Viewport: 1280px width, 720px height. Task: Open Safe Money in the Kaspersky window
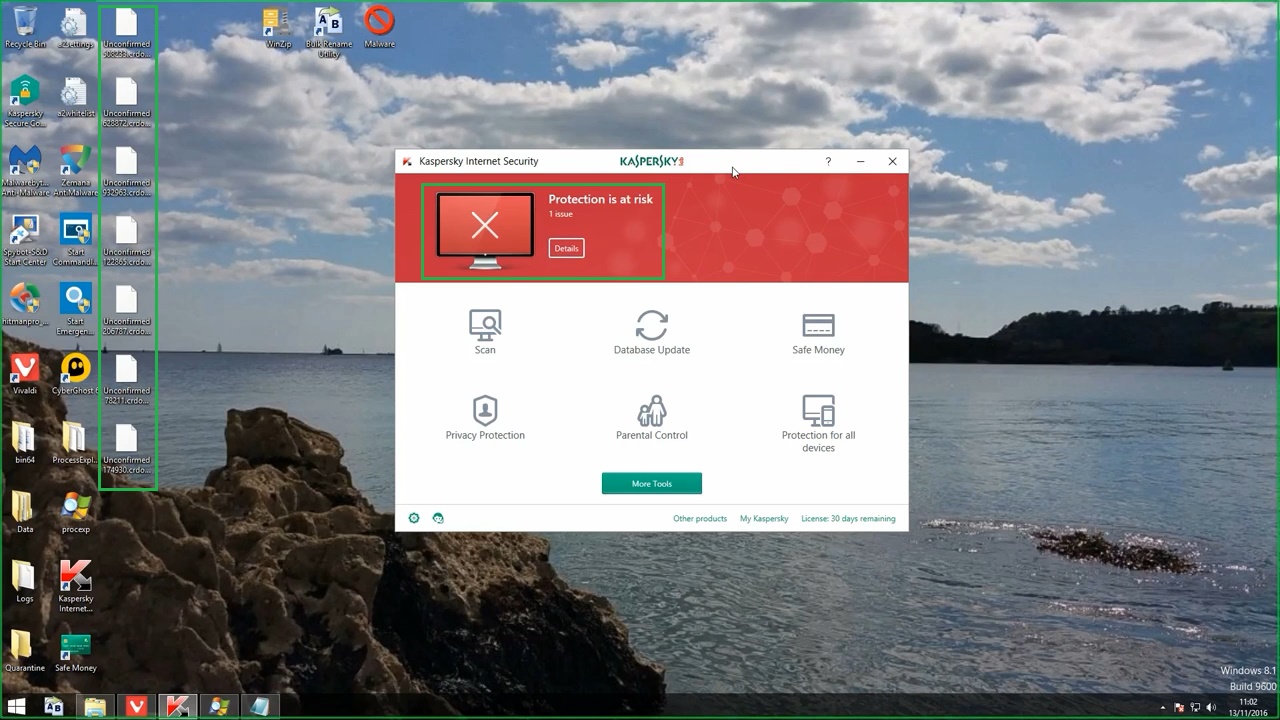pos(818,332)
